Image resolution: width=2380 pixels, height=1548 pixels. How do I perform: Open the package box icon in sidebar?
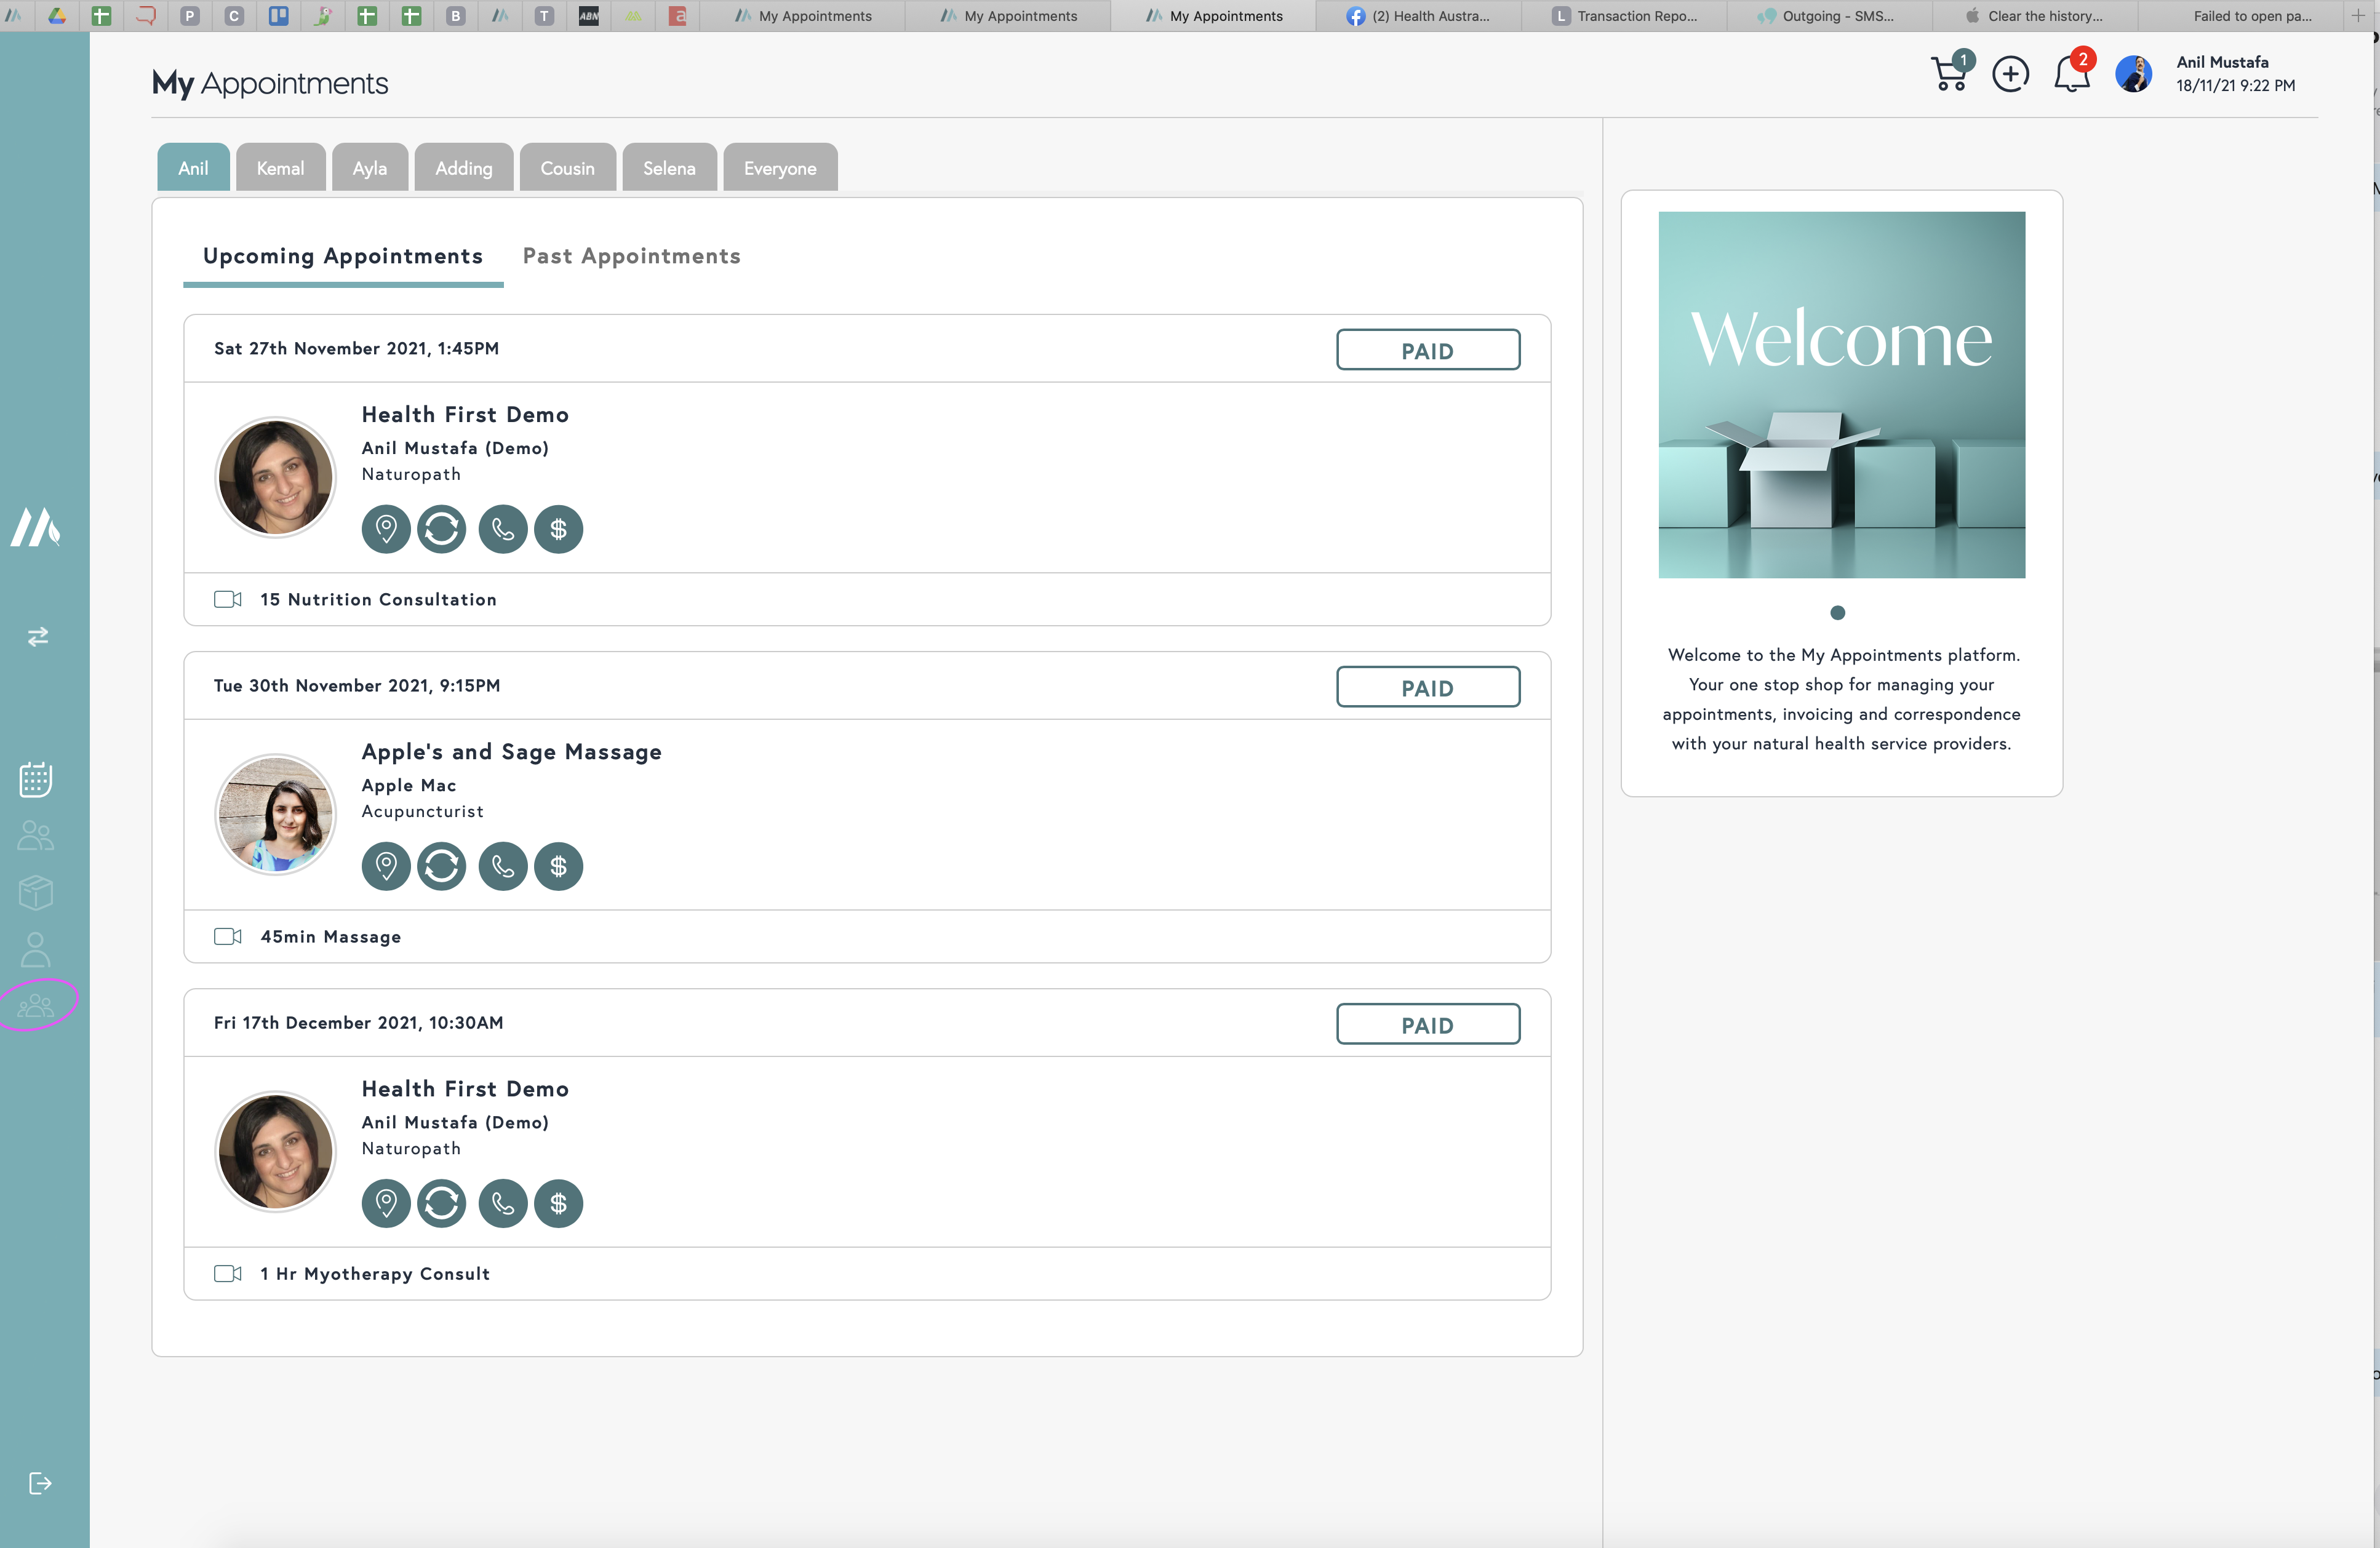pos(36,892)
